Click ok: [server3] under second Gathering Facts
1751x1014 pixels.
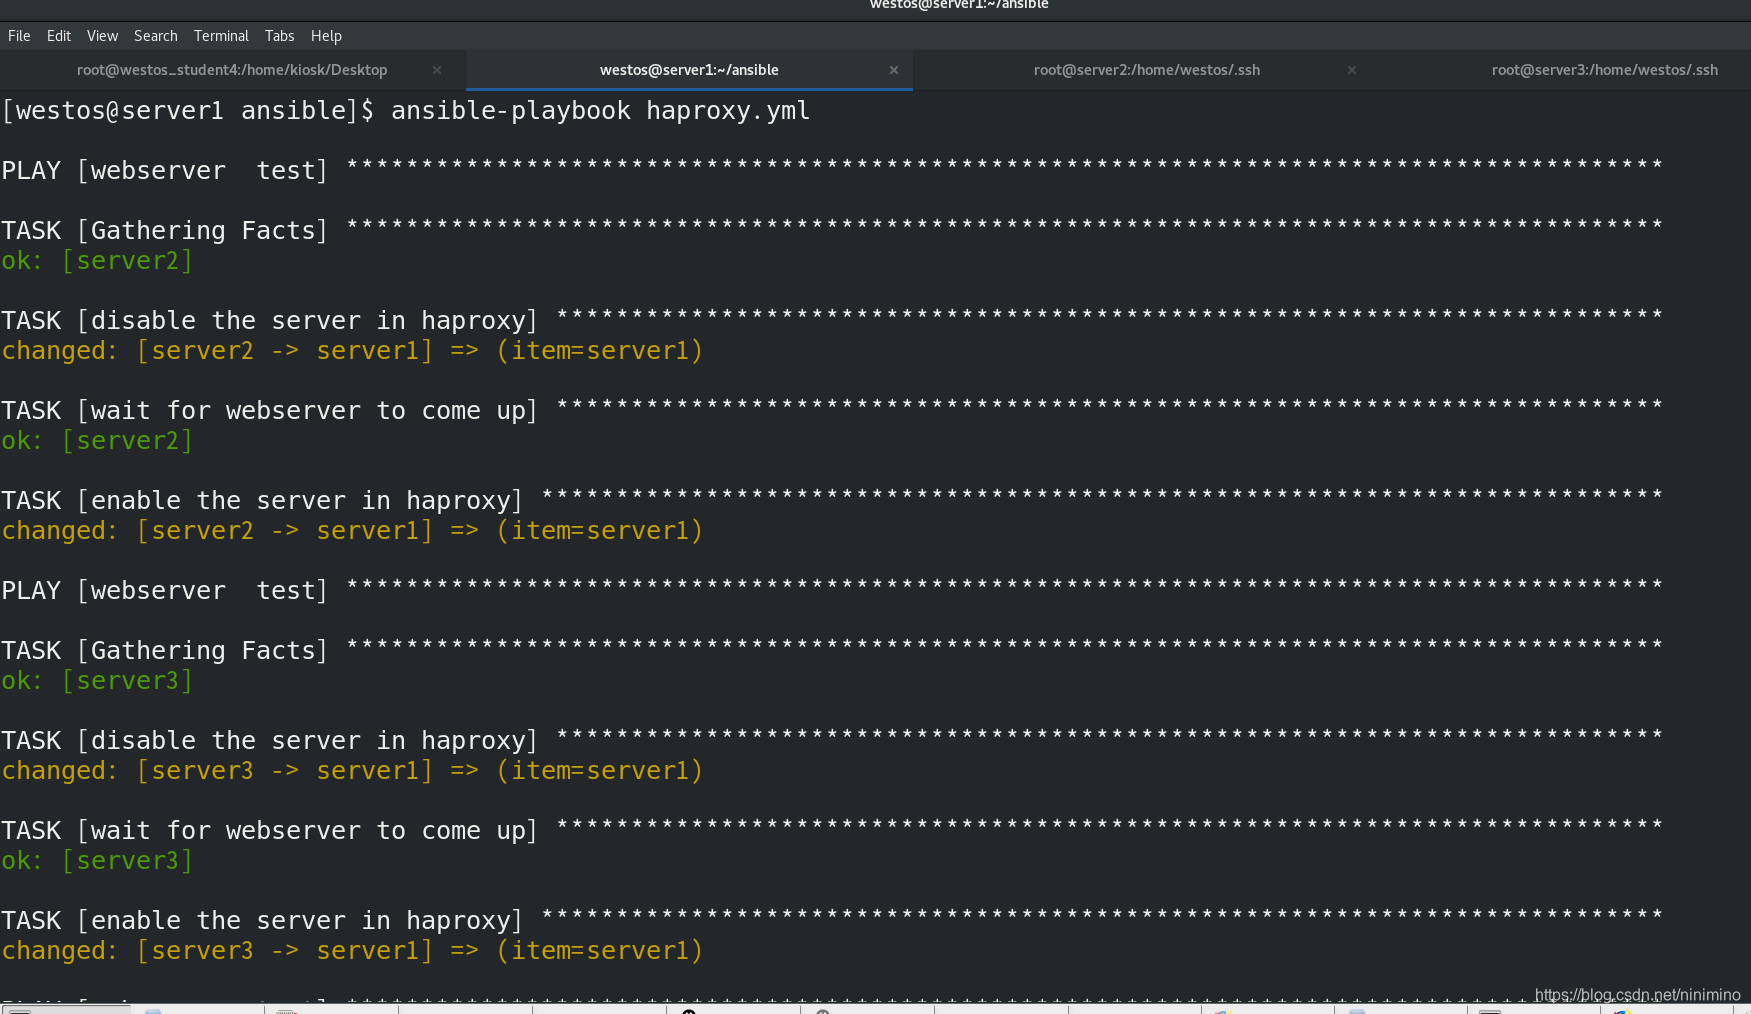tap(97, 681)
